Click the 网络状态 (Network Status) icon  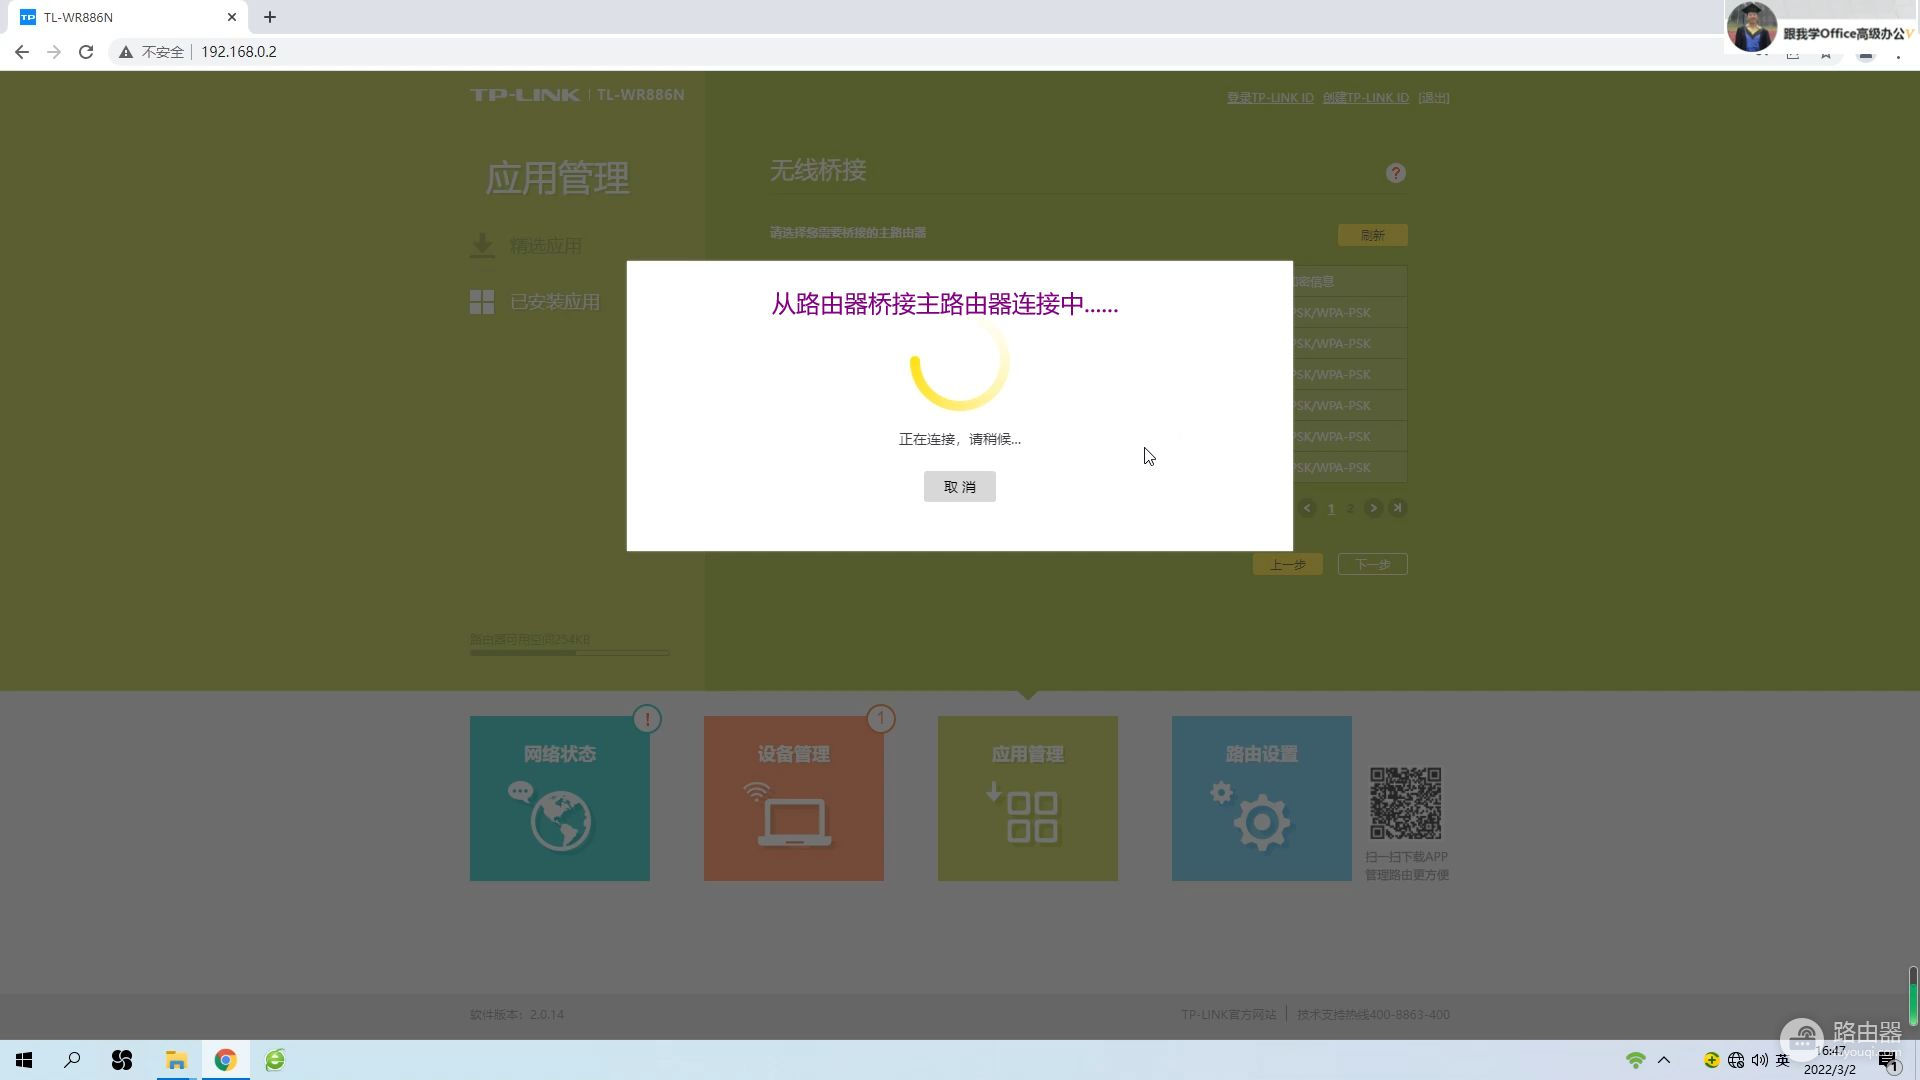click(x=559, y=798)
